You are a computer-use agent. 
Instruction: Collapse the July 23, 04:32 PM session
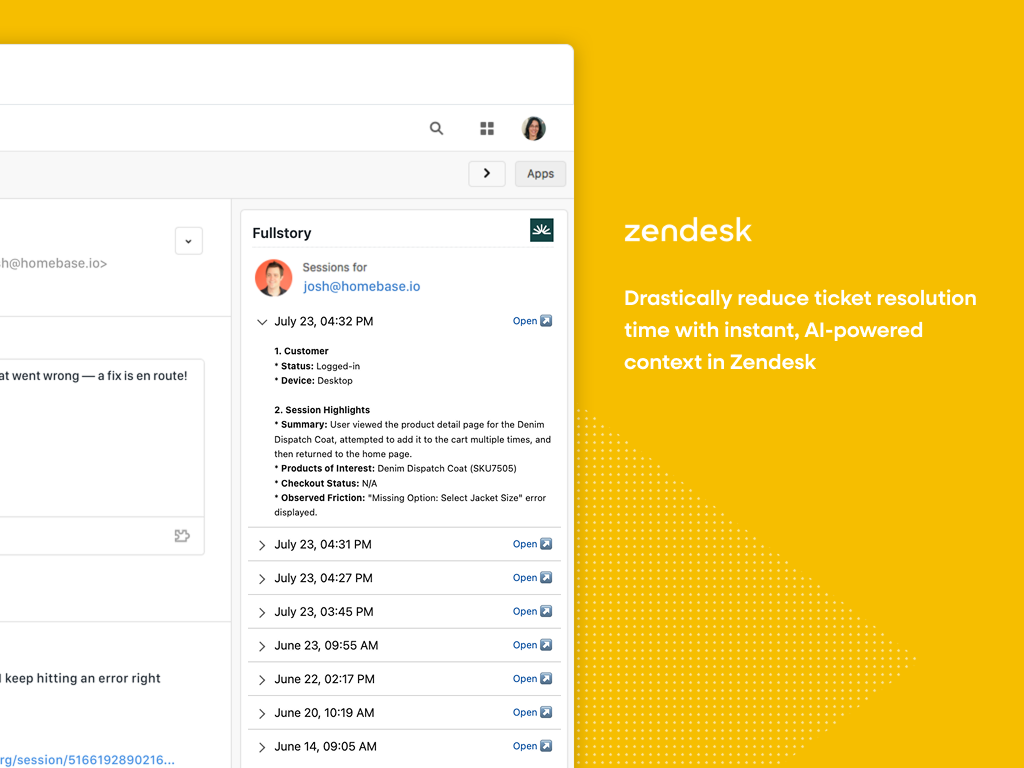point(262,322)
